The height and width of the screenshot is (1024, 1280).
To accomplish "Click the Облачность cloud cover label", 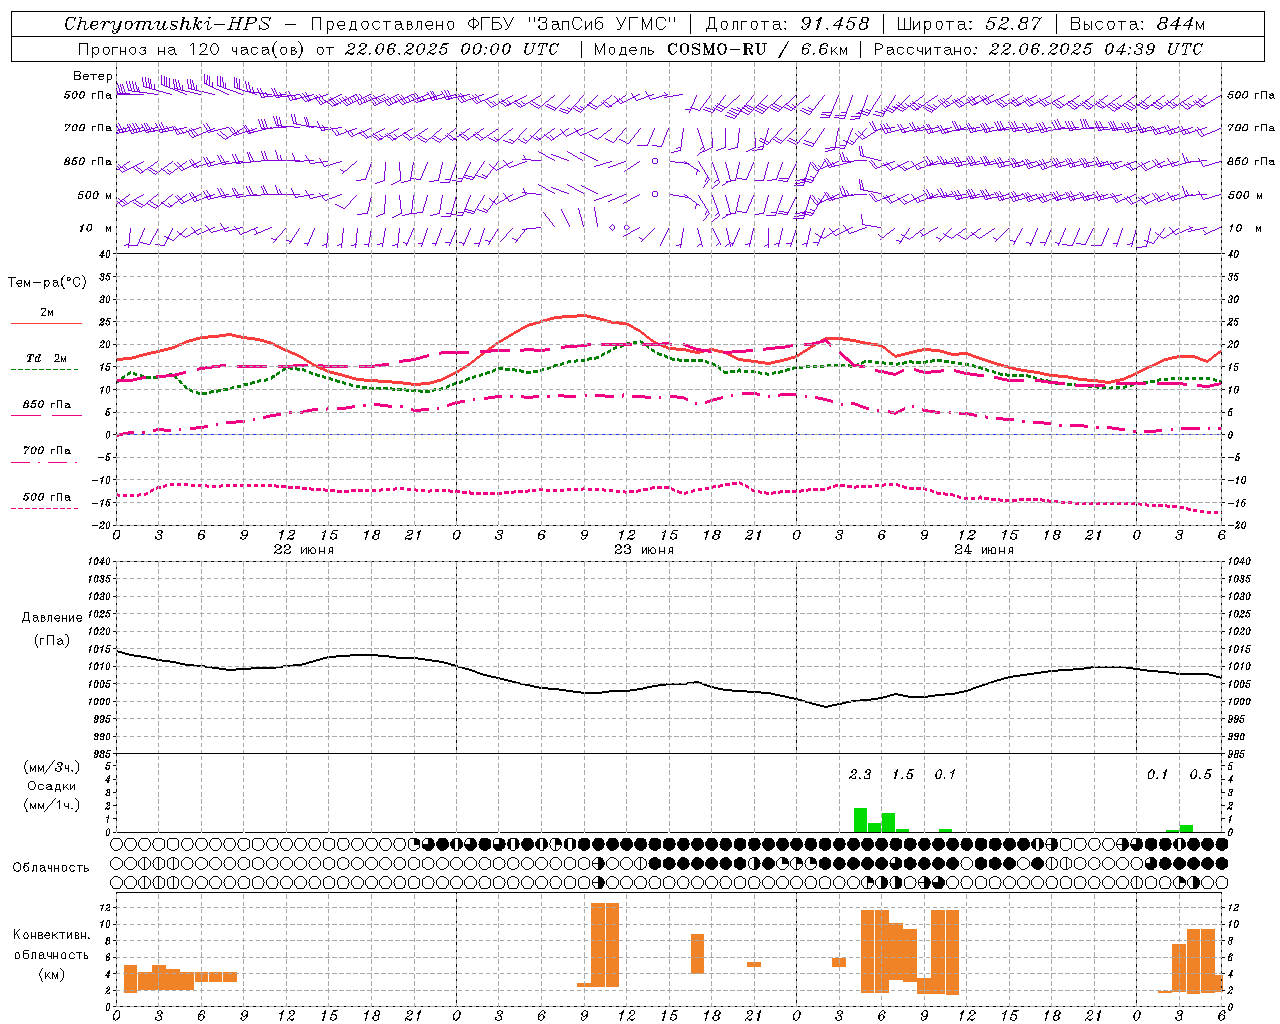I will click(51, 868).
